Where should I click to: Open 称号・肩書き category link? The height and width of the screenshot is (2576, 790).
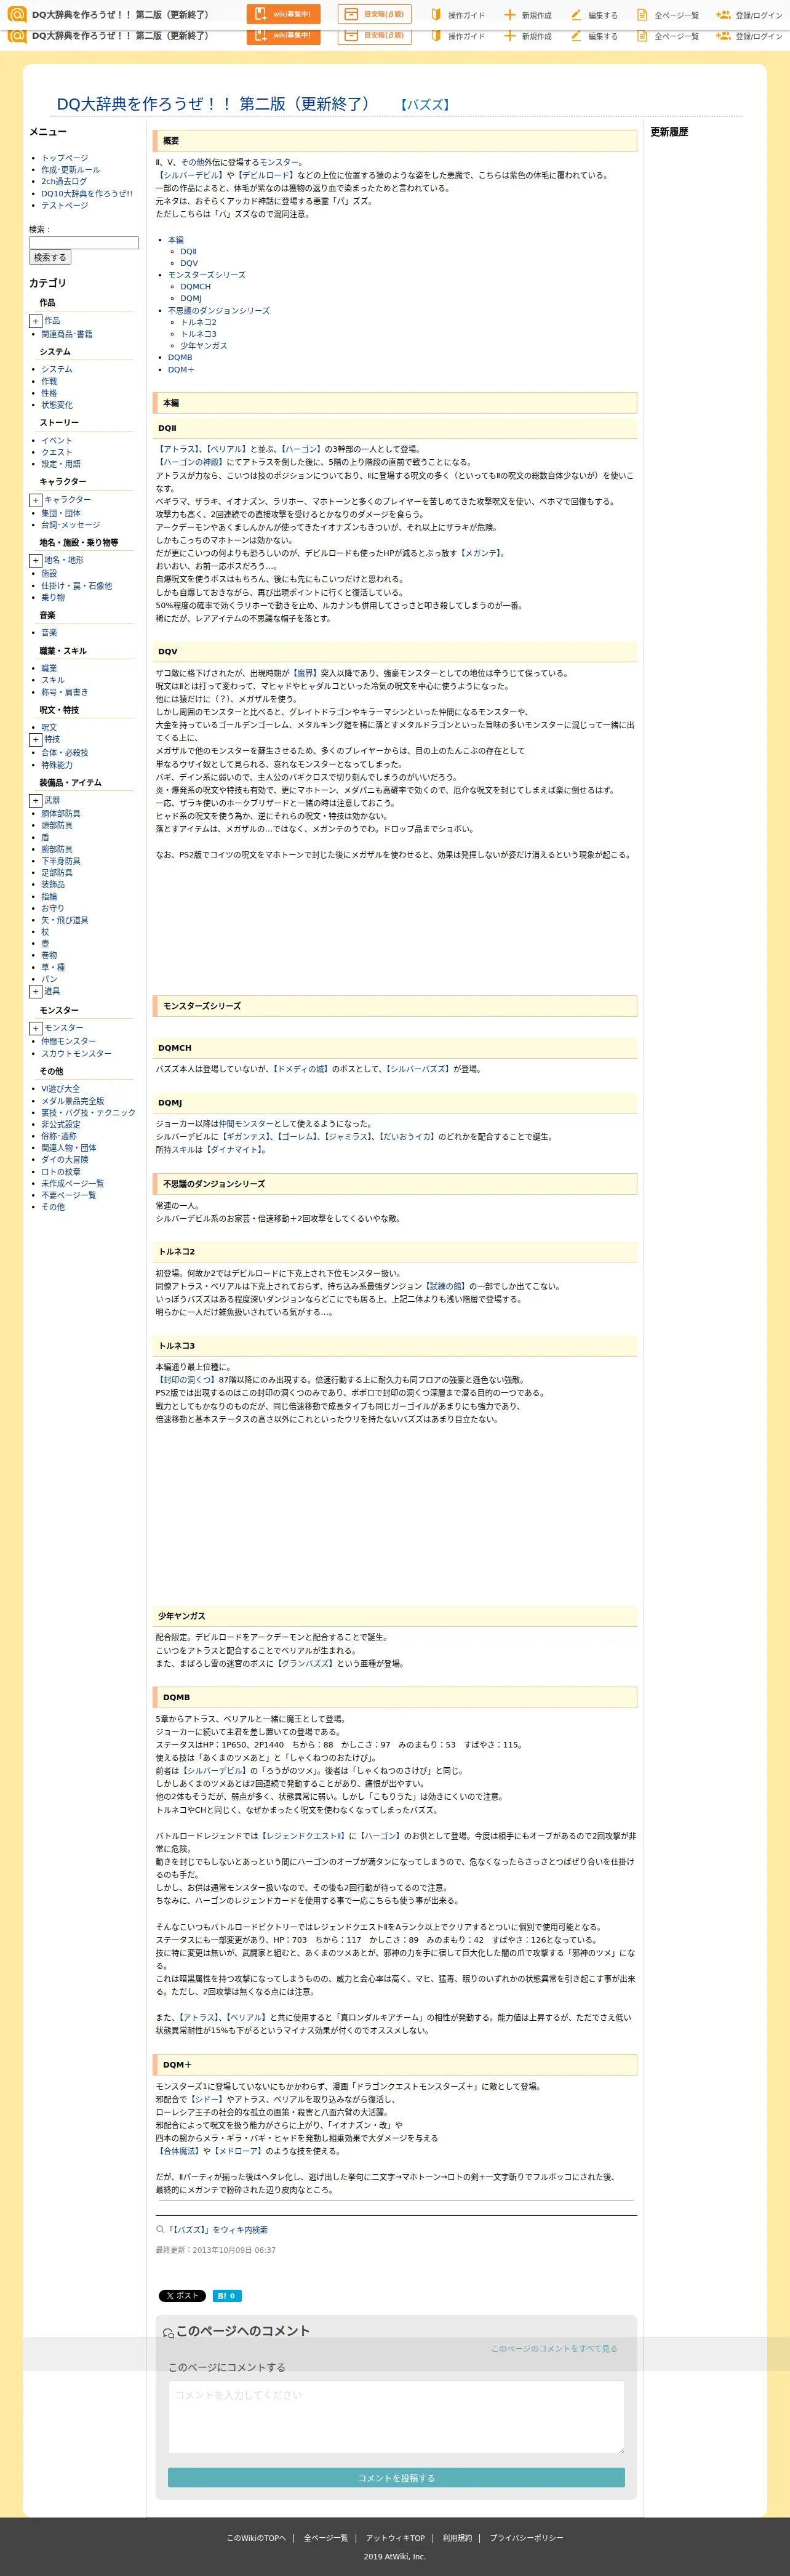64,692
